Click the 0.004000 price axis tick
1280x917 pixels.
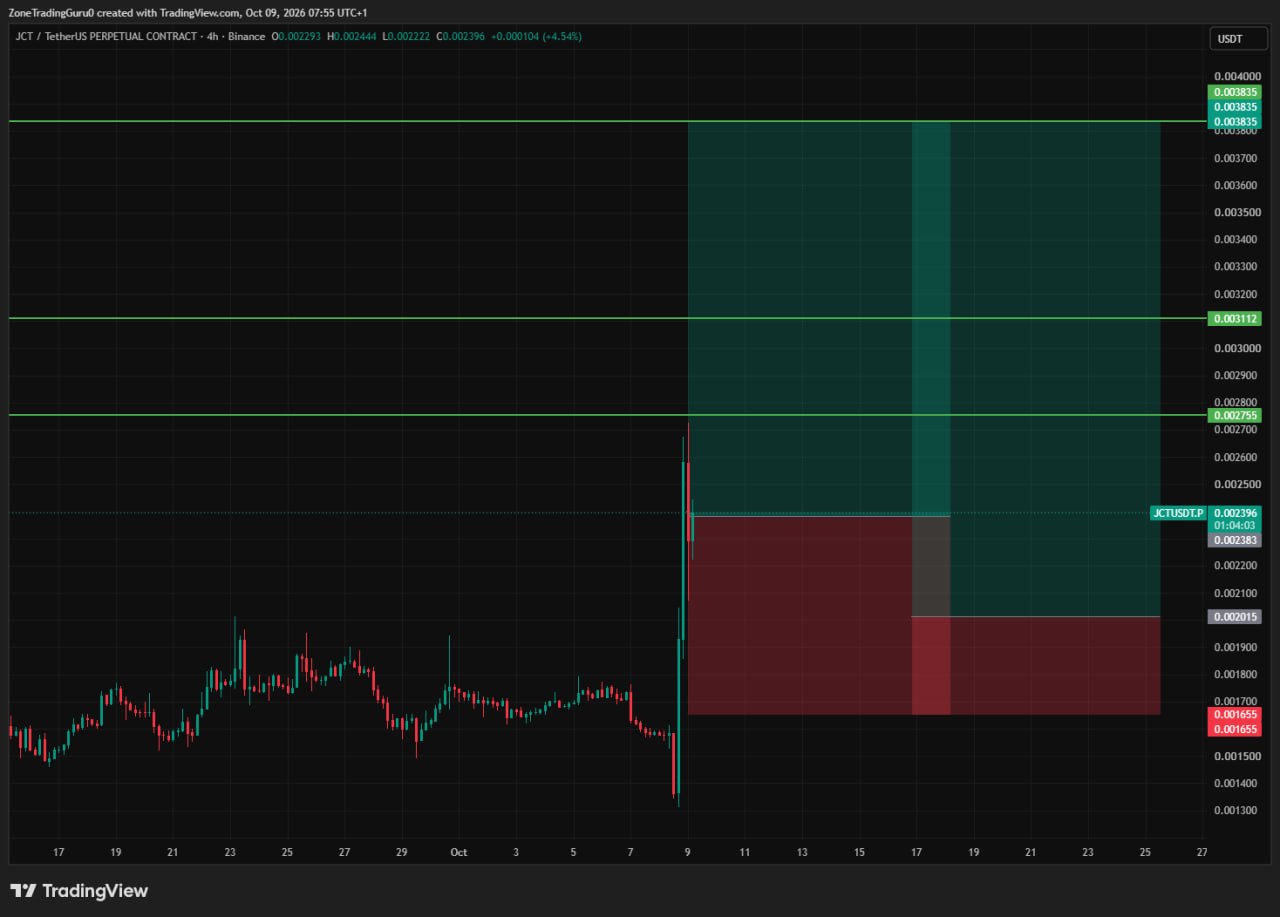[x=1236, y=76]
